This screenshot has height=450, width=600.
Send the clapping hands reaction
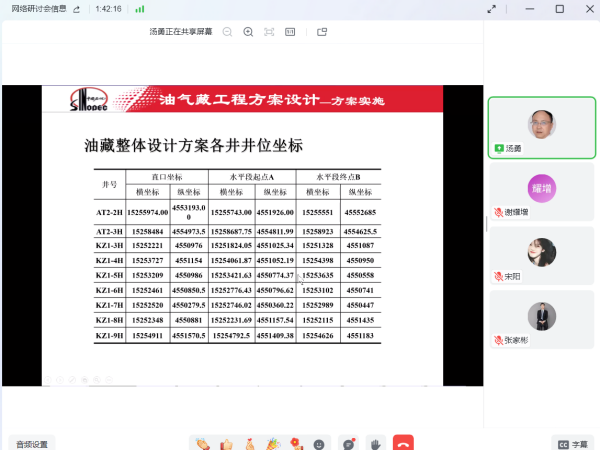[x=202, y=443]
